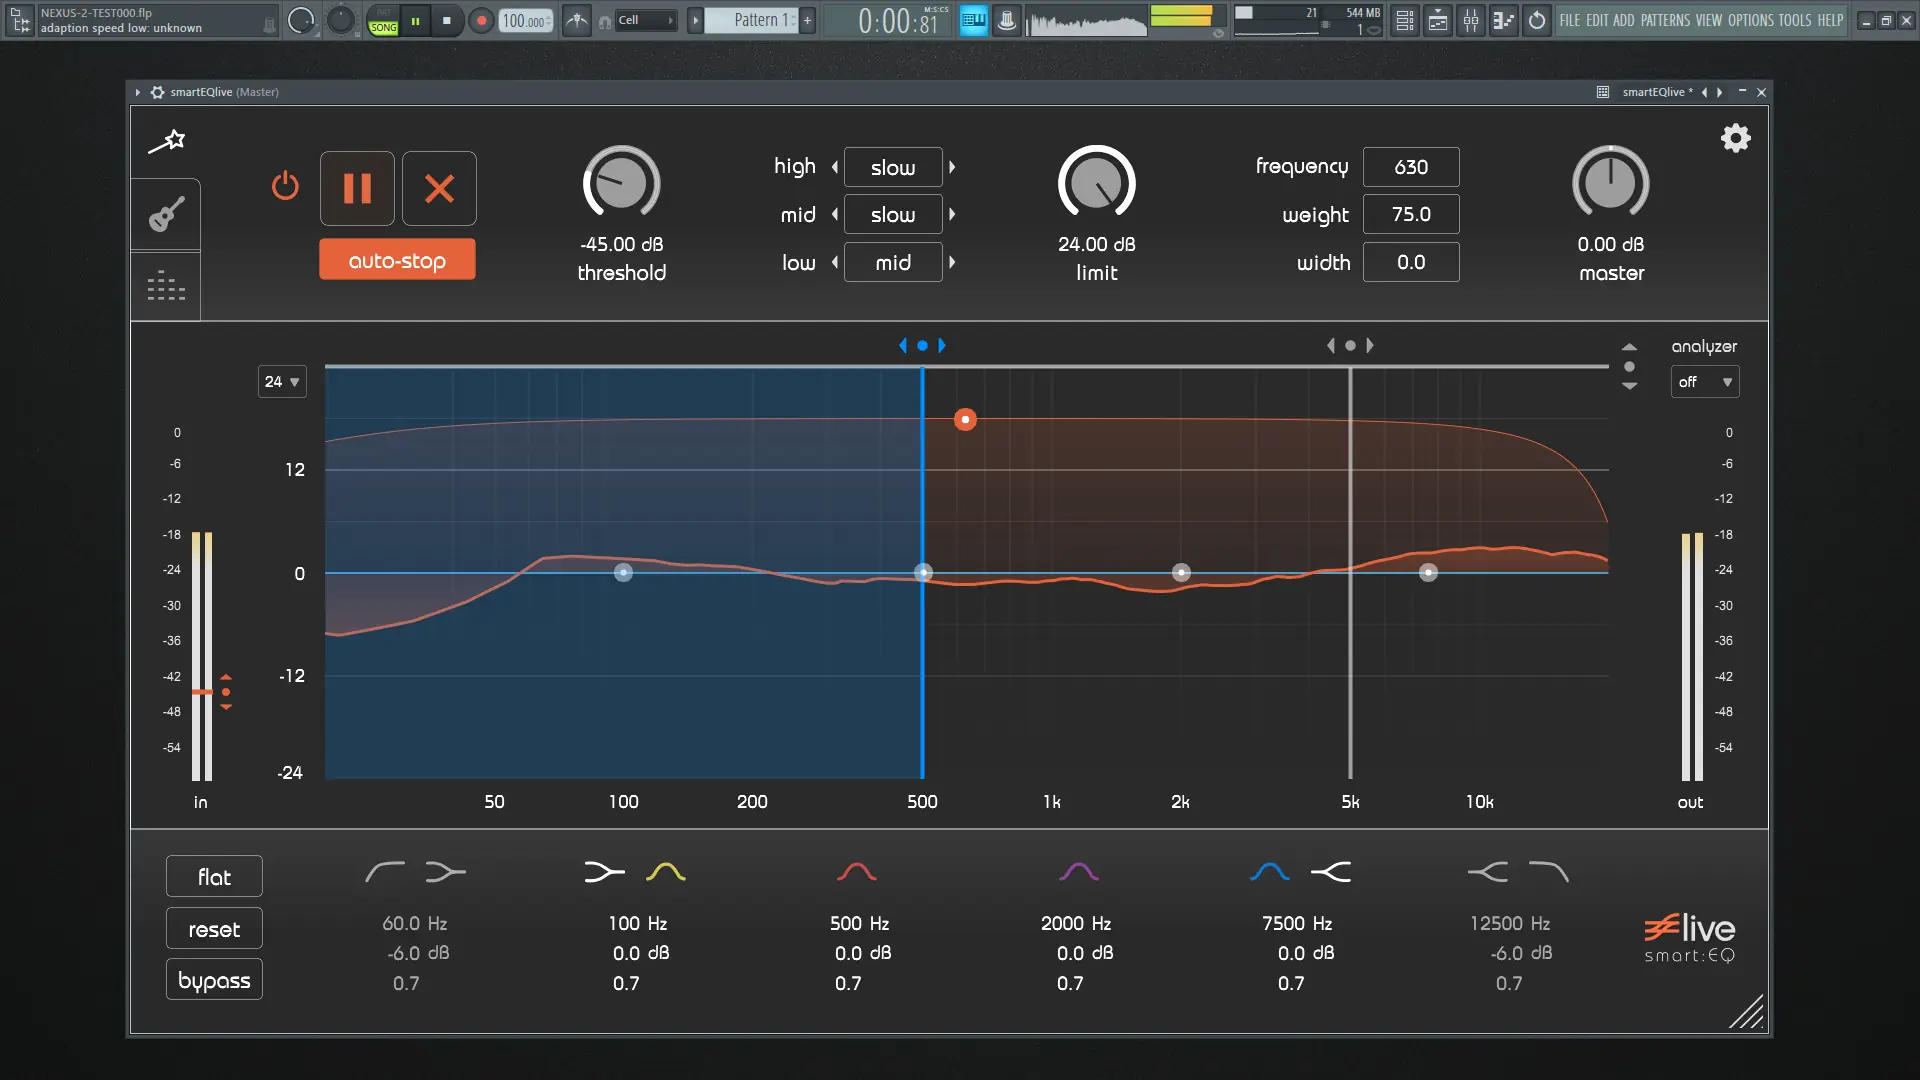Open the PATTERNS menu

click(x=1664, y=20)
